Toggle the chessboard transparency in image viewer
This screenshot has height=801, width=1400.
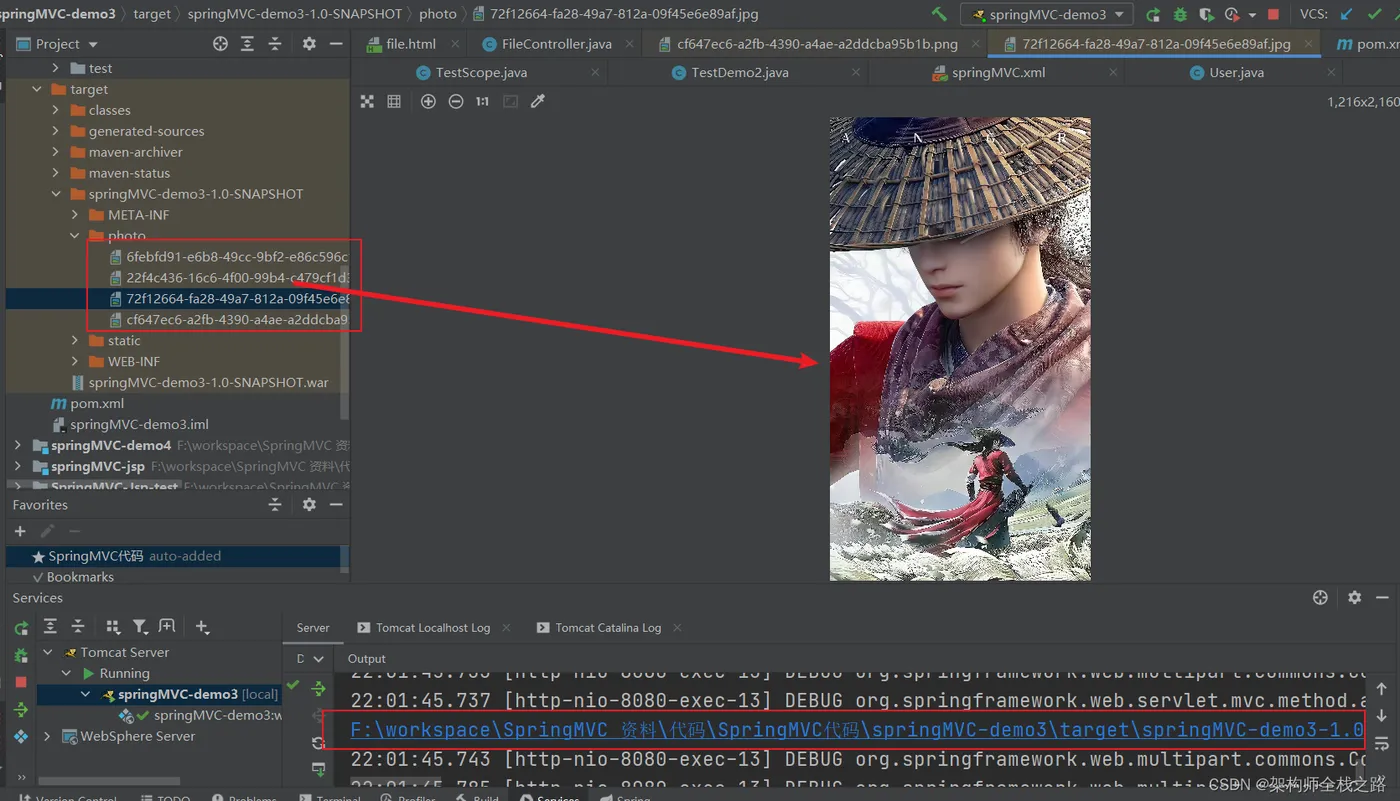tap(367, 102)
